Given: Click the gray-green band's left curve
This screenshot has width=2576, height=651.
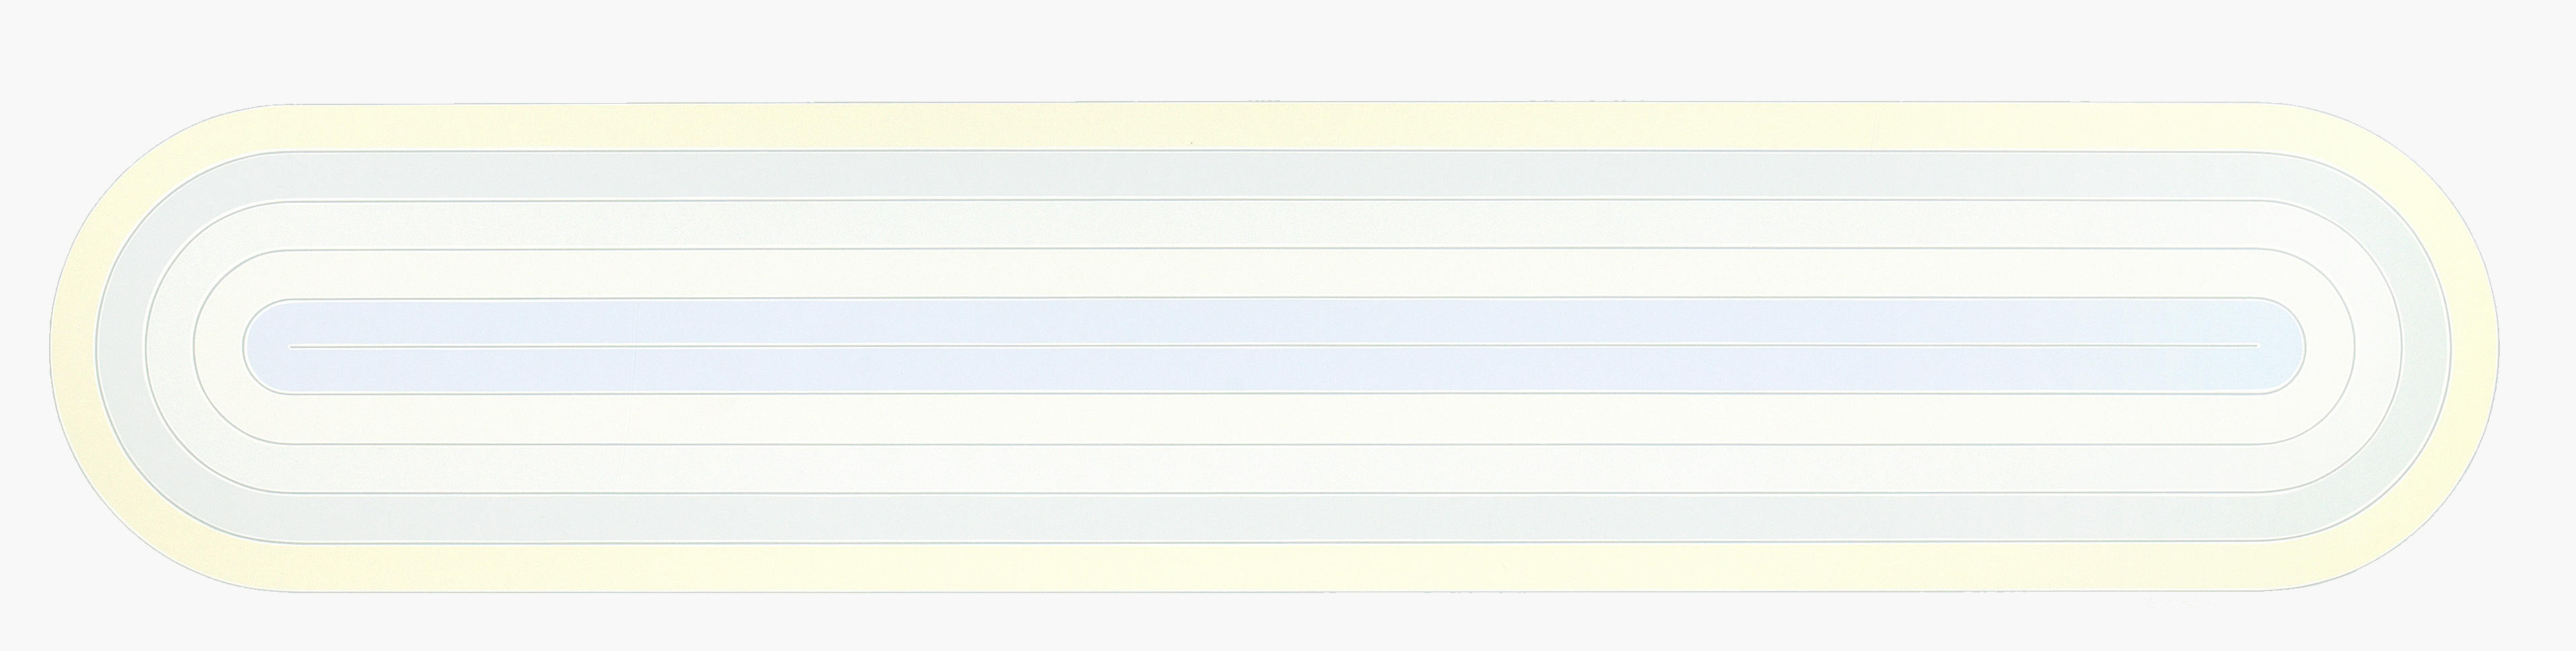Looking at the screenshot, I should 122,346.
